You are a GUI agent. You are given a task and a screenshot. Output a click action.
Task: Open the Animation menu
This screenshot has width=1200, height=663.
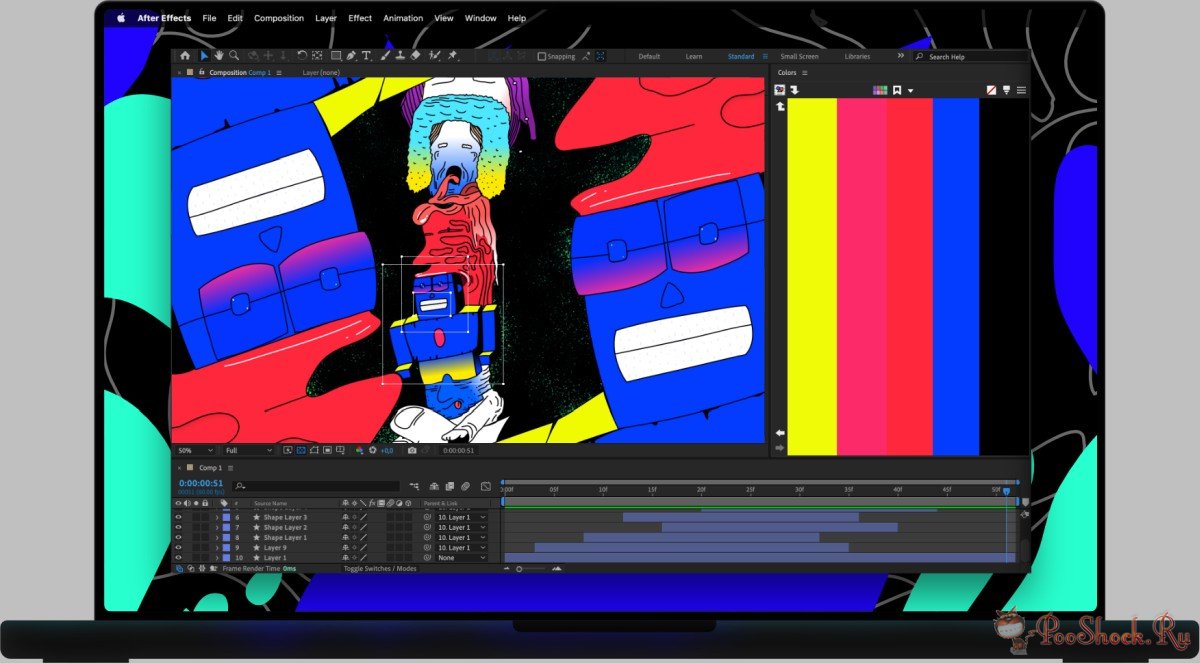[x=404, y=18]
